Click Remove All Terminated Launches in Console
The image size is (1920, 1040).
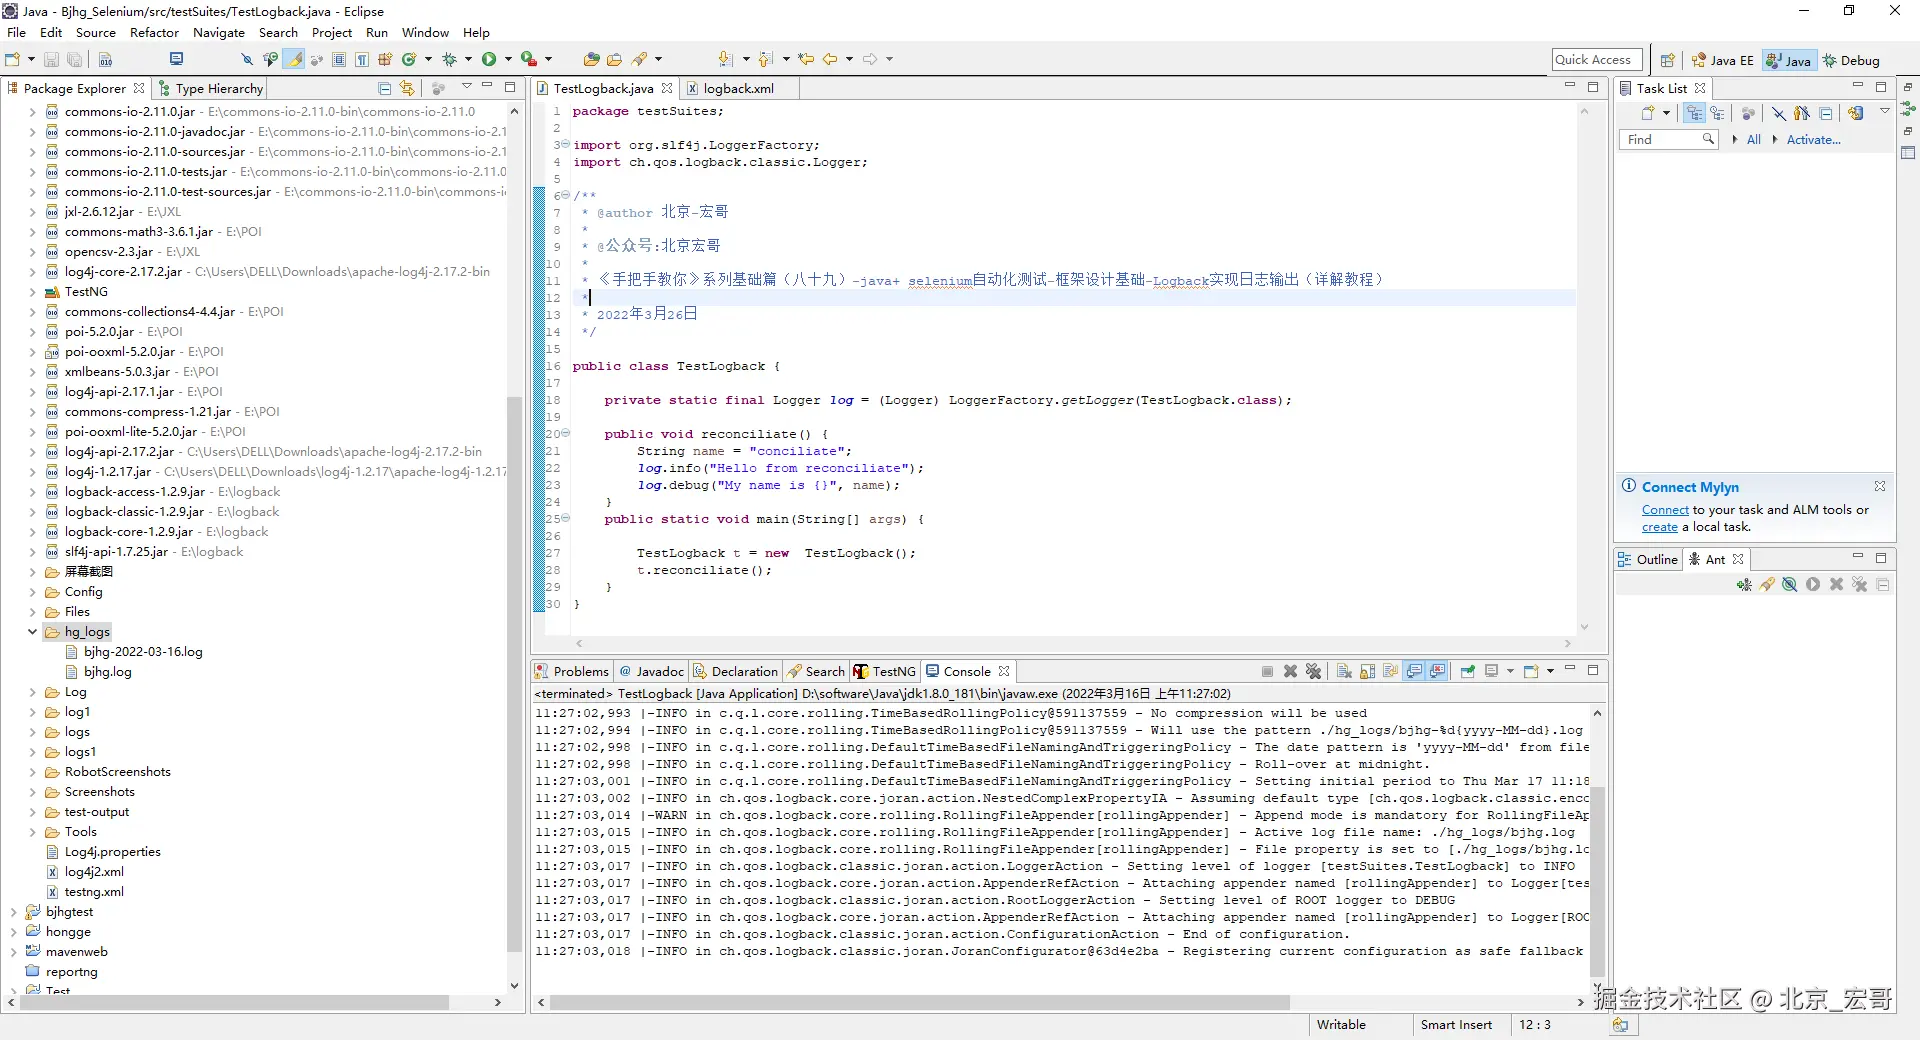[x=1313, y=672]
